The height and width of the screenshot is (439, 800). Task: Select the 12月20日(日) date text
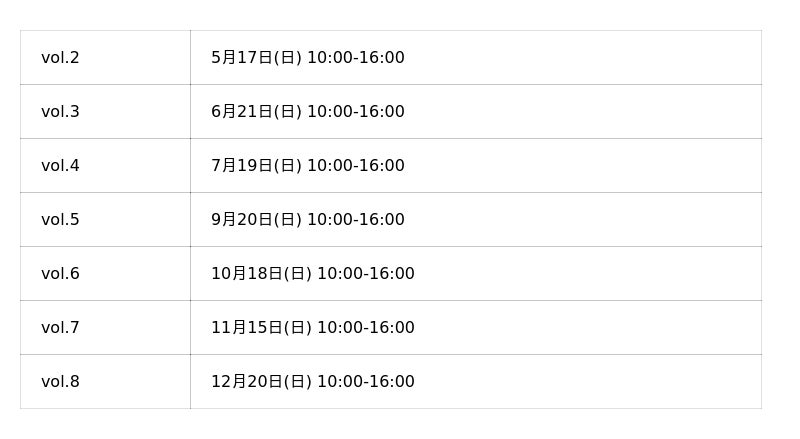pyautogui.click(x=261, y=382)
